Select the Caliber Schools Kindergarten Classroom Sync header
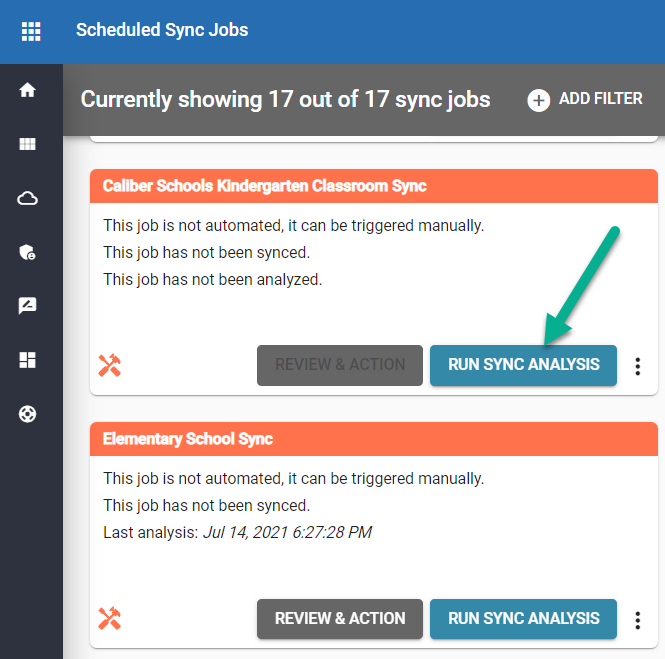The width and height of the screenshot is (665, 659). click(x=265, y=186)
